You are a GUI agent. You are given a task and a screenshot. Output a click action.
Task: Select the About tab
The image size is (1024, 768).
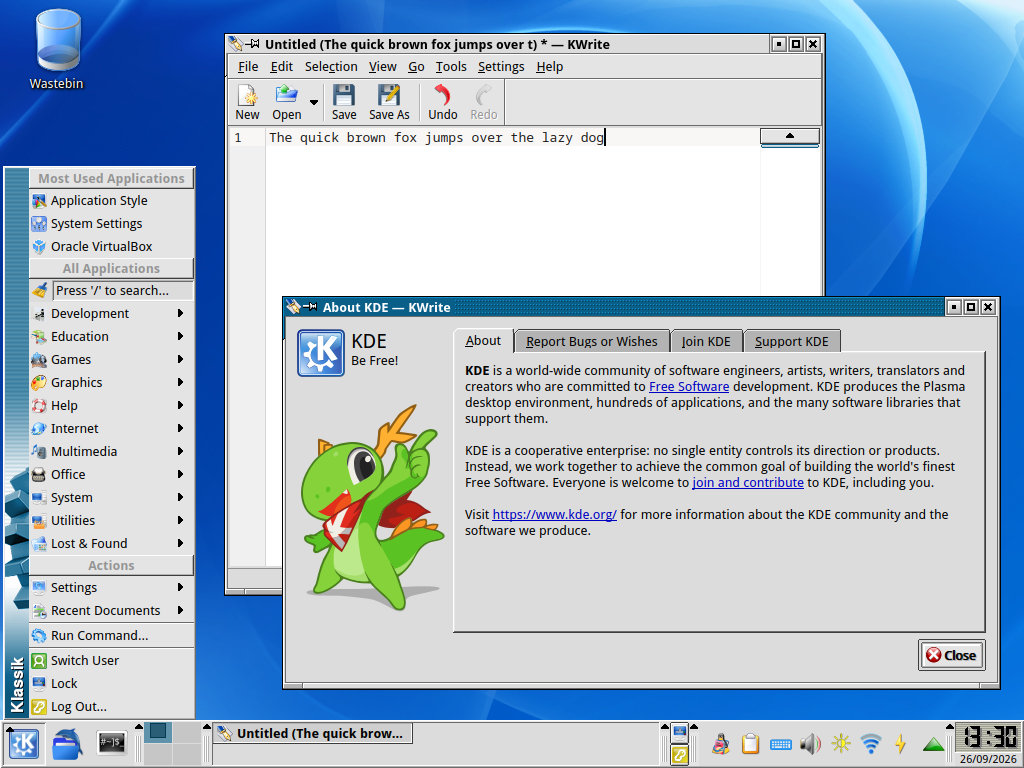pyautogui.click(x=483, y=341)
